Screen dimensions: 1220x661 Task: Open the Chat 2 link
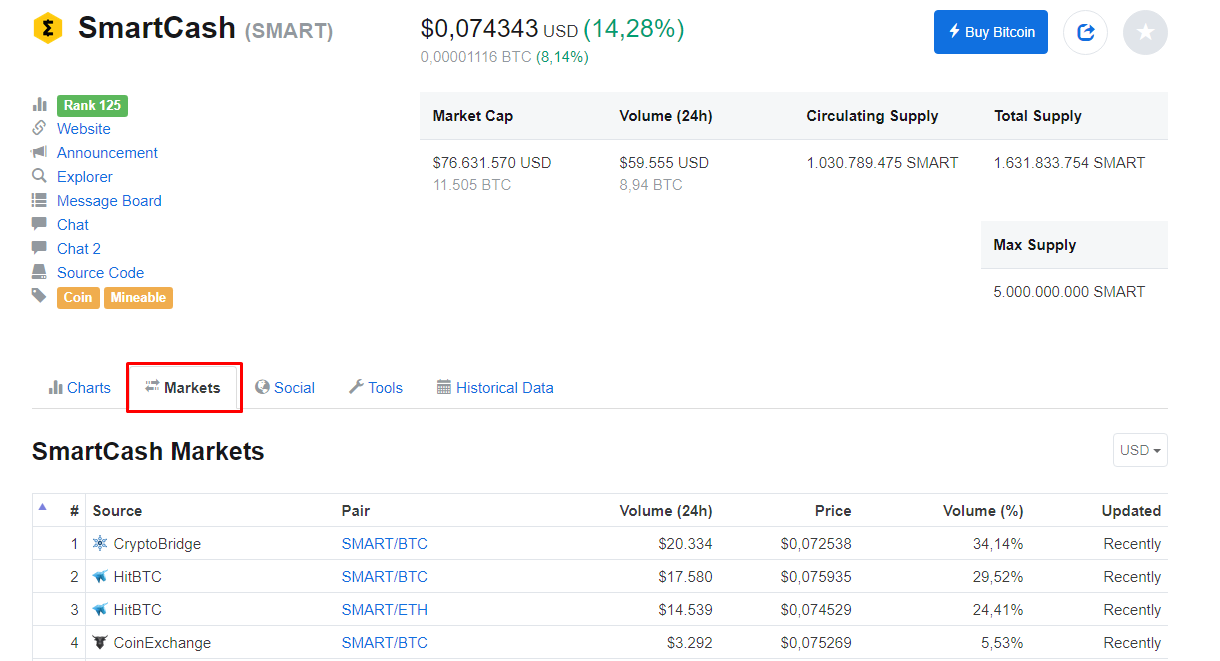point(79,249)
